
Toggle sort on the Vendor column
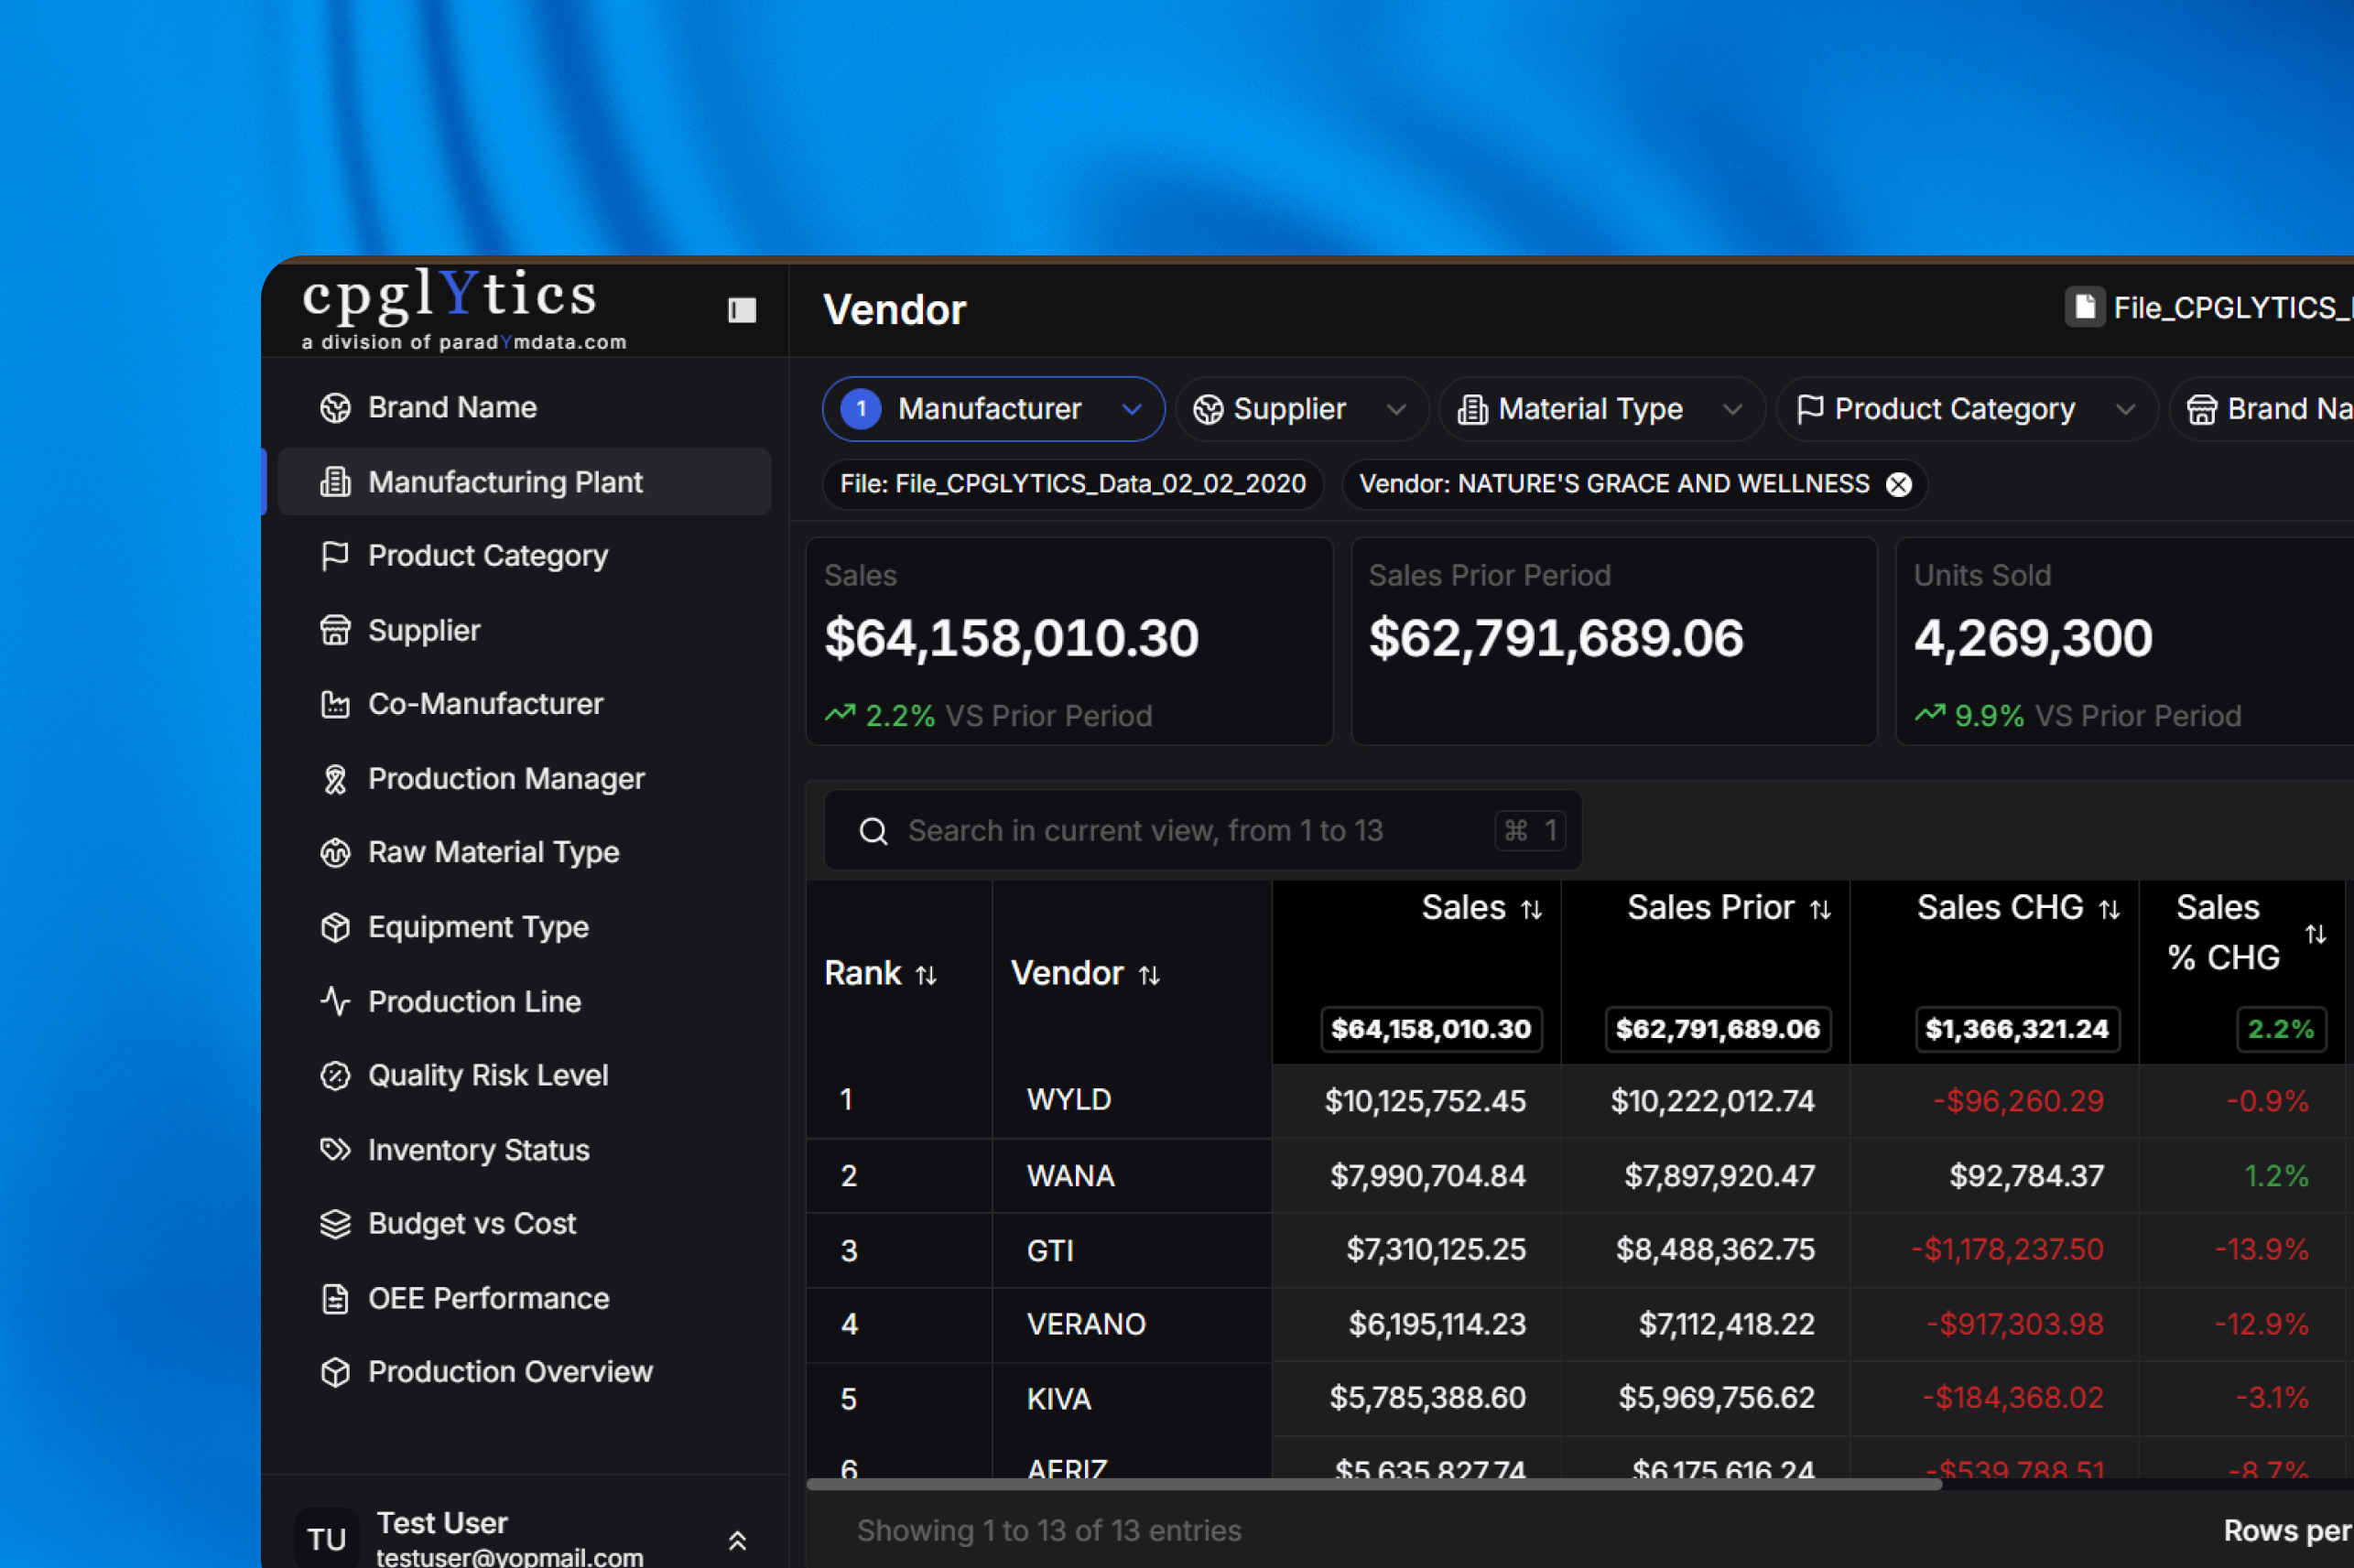[1149, 975]
